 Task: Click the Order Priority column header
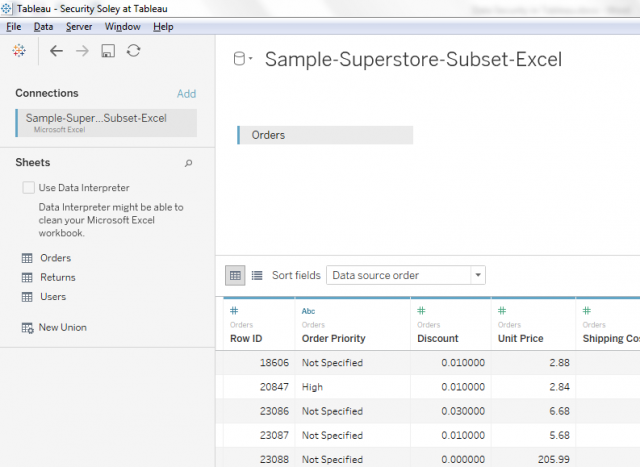tap(333, 338)
